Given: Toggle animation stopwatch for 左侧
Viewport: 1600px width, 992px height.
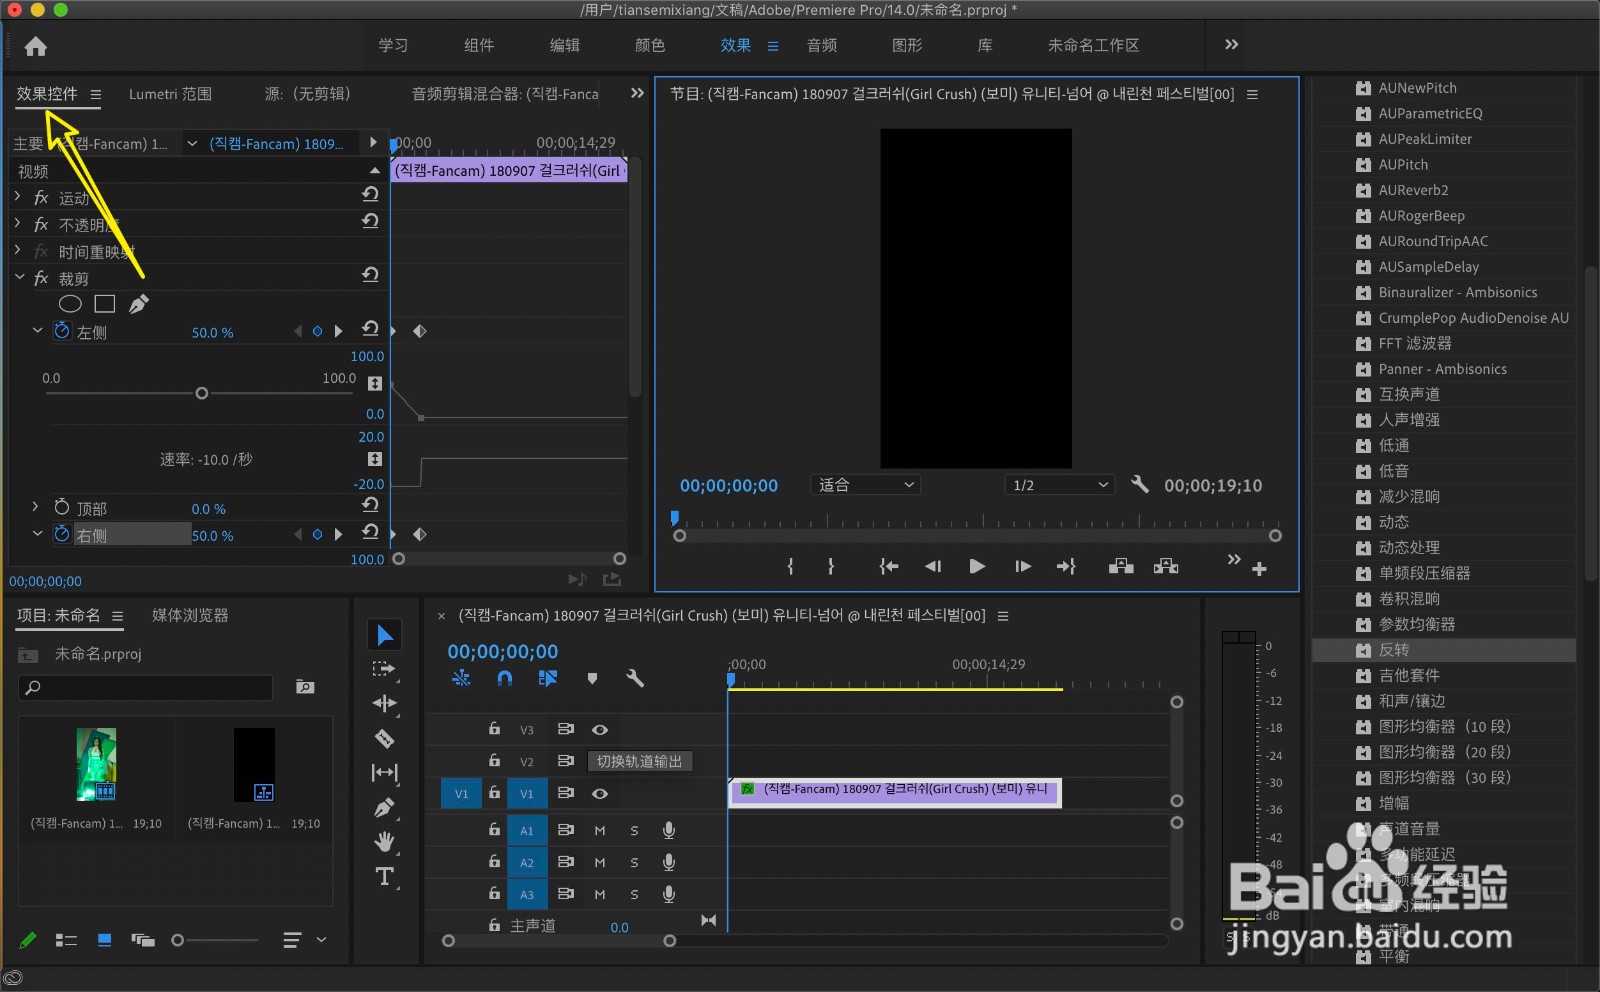Looking at the screenshot, I should click(62, 331).
